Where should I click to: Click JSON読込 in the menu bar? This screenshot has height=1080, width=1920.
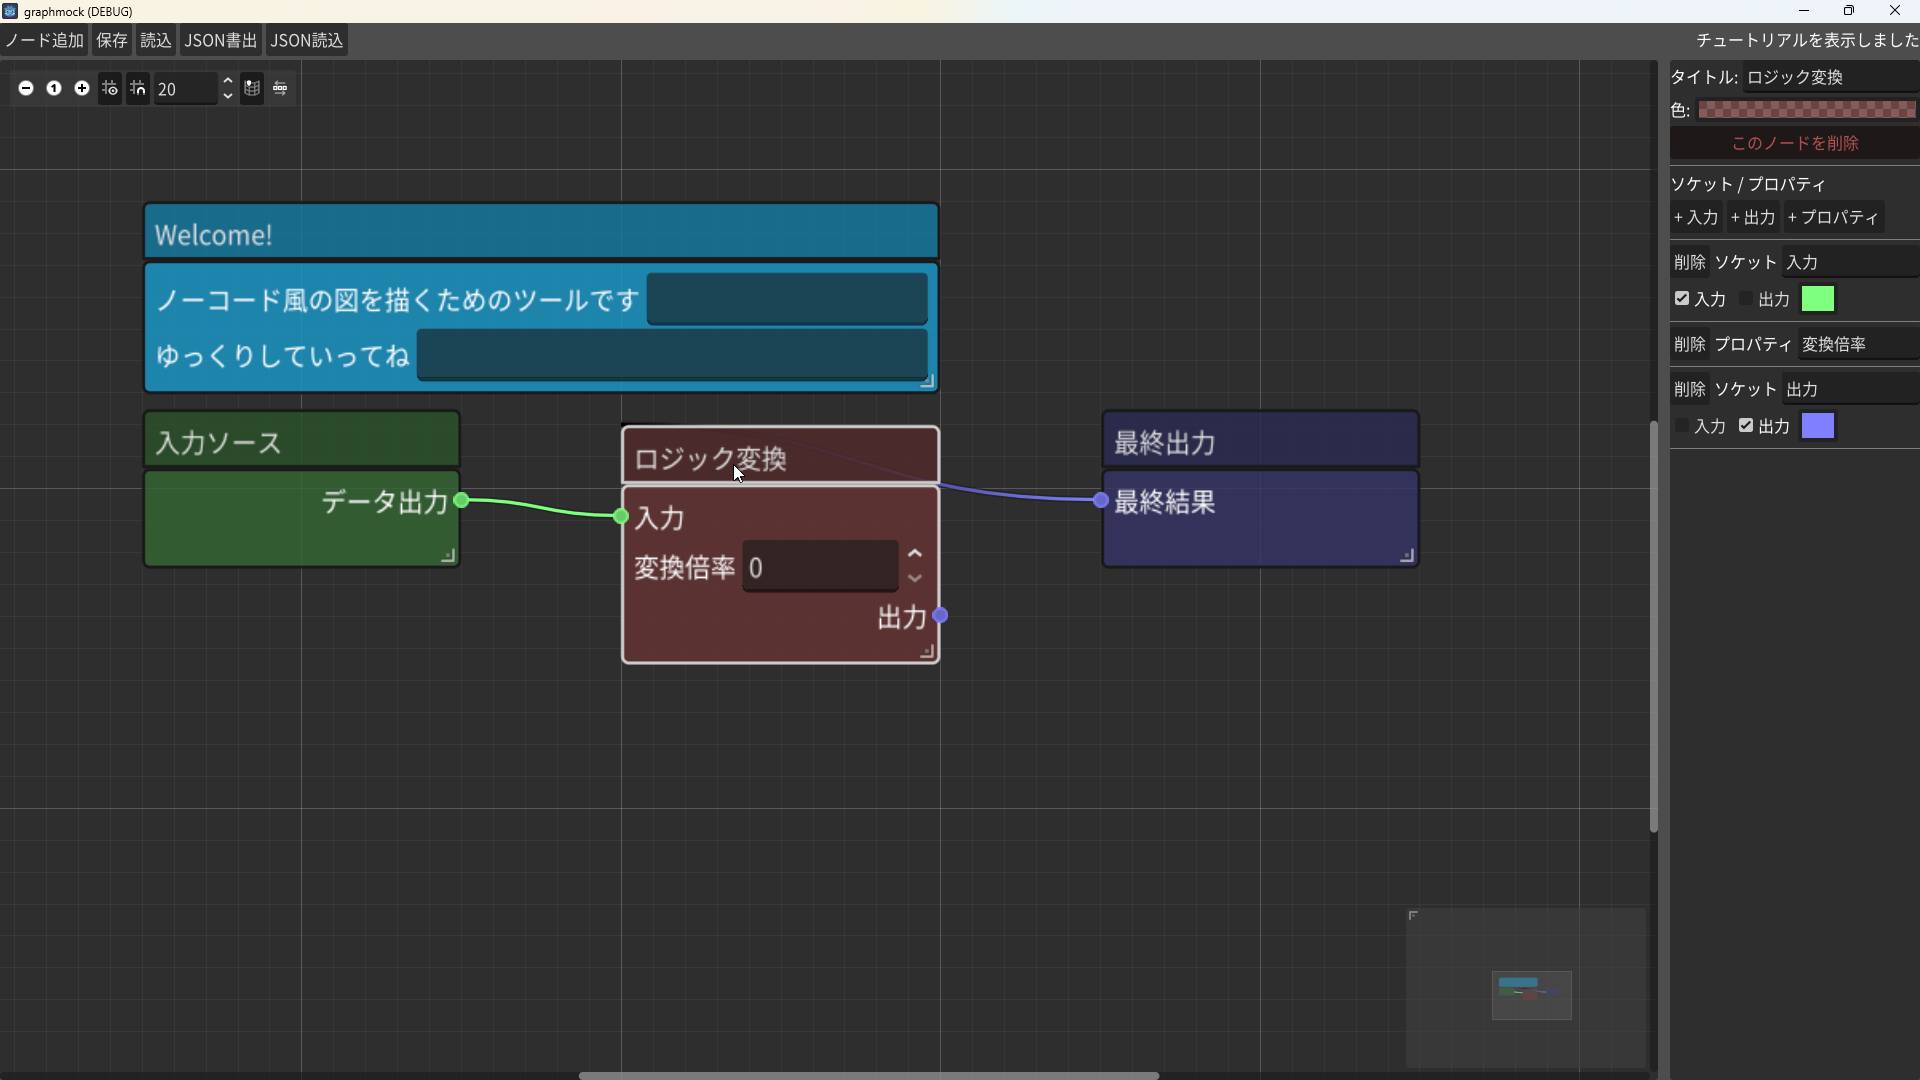(307, 41)
